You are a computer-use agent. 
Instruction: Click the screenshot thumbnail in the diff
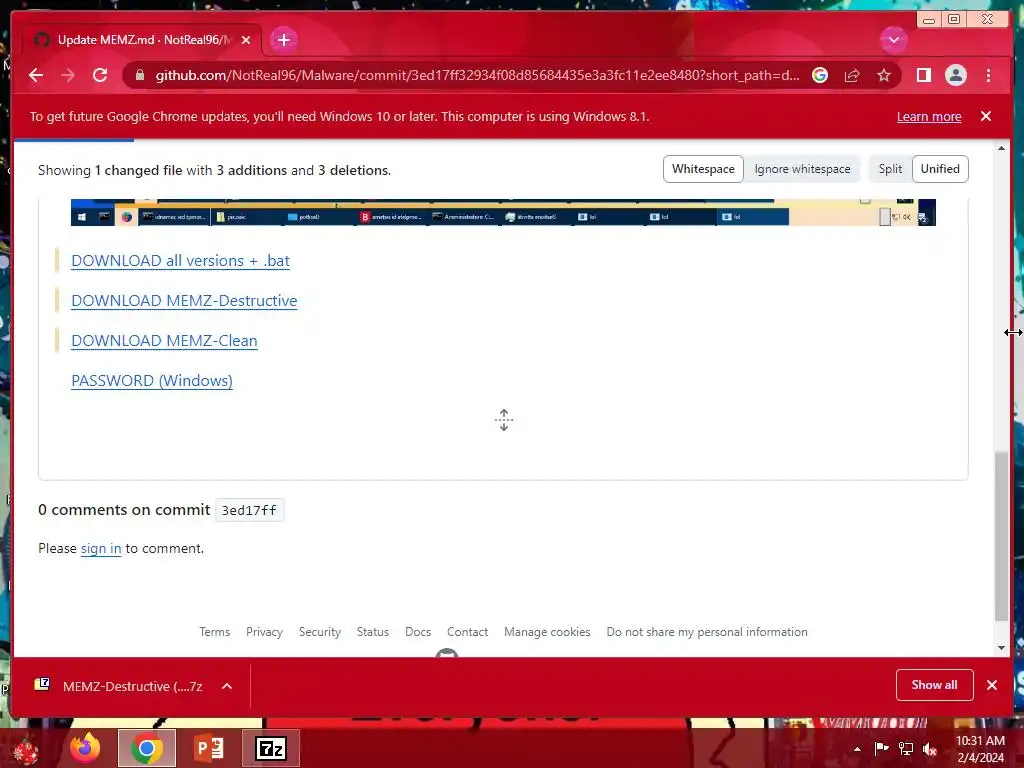(x=503, y=212)
